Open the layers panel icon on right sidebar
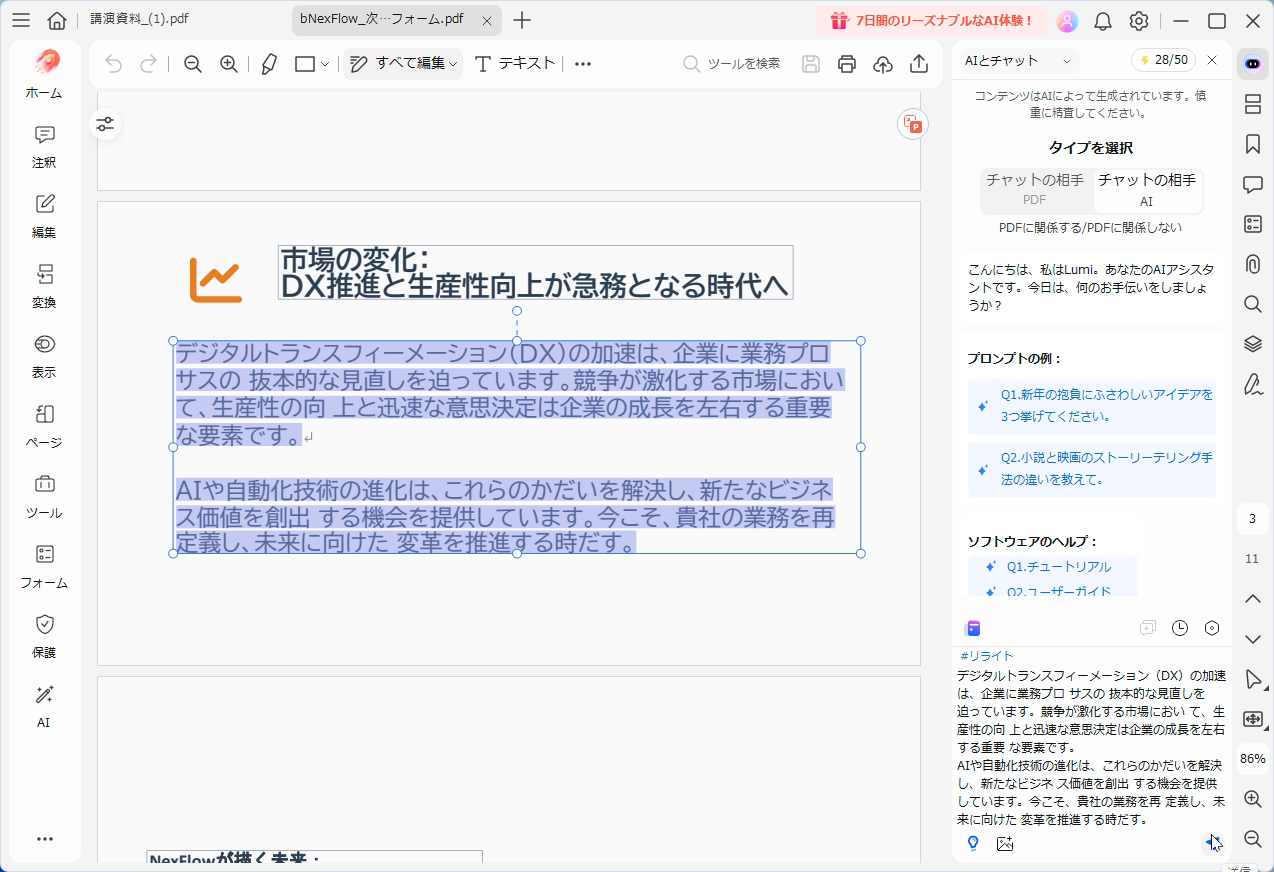This screenshot has height=872, width=1274. click(x=1252, y=344)
